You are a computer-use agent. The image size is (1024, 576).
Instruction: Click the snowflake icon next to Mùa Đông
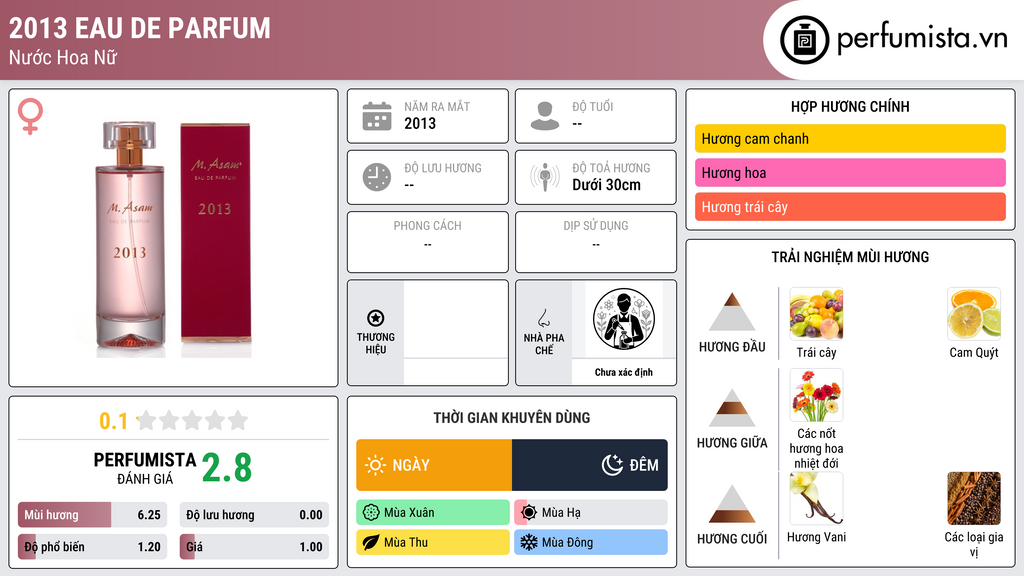tap(529, 542)
